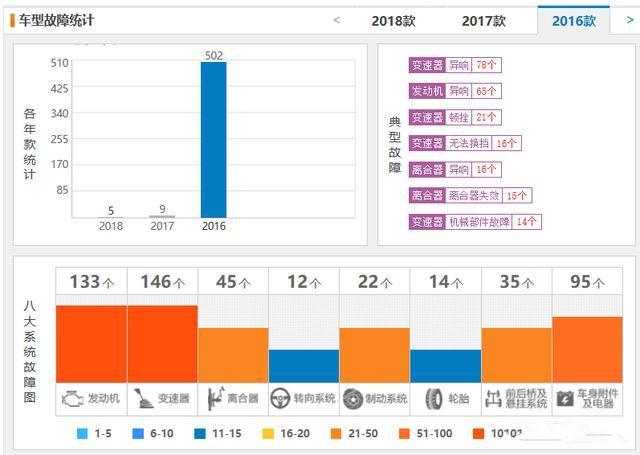Click the 2018 x-axis label
Viewport: 640px width, 455px height.
[111, 226]
